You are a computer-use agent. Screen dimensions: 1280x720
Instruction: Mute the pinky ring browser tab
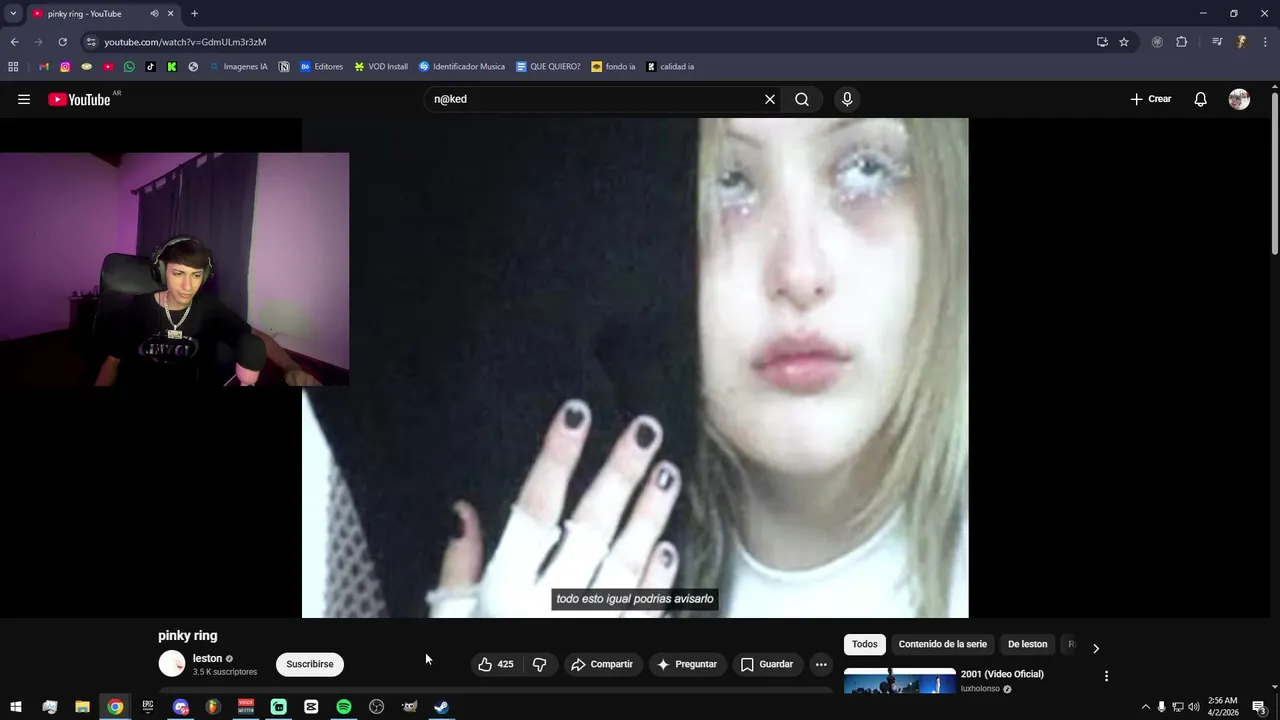[x=154, y=14]
